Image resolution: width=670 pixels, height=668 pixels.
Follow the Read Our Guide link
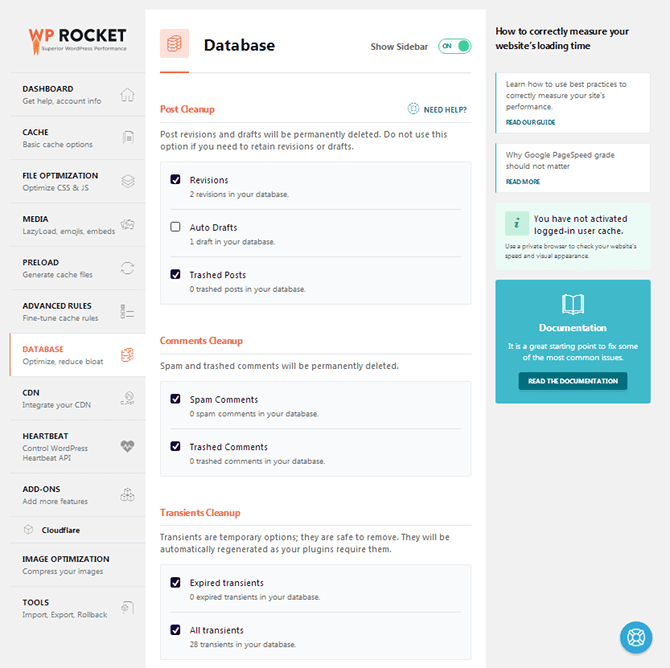530,122
